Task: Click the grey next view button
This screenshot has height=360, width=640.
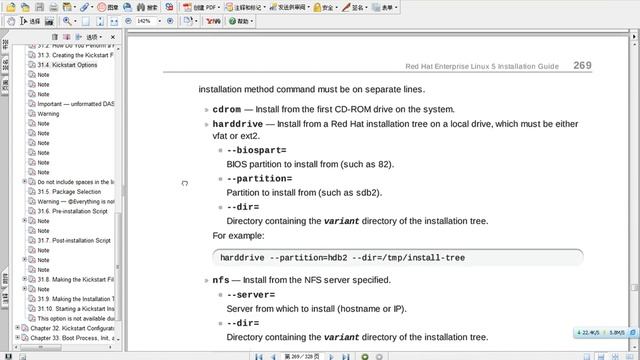Action: click(379, 357)
